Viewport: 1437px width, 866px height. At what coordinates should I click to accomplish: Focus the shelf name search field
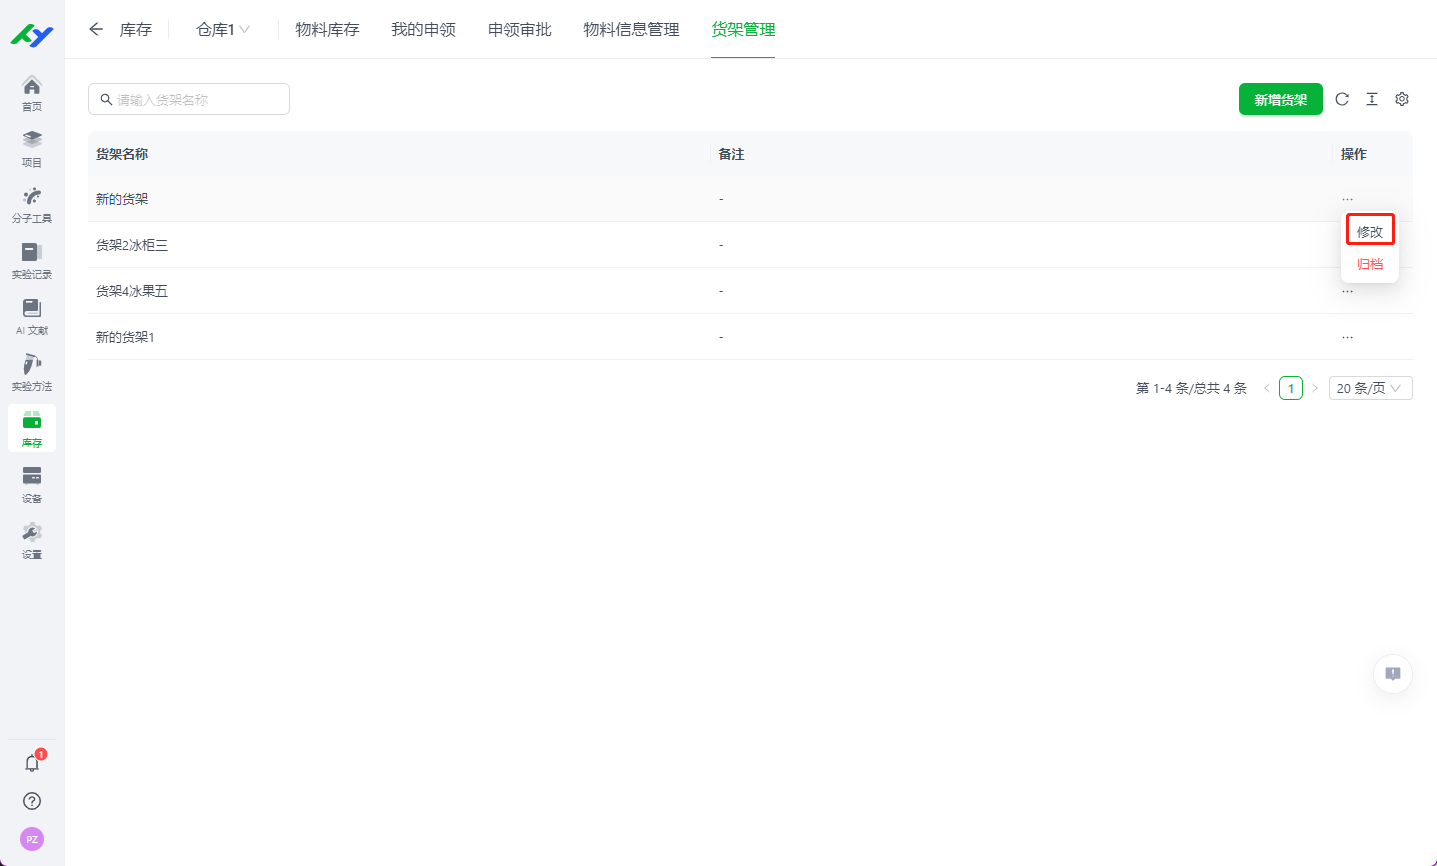pos(190,99)
